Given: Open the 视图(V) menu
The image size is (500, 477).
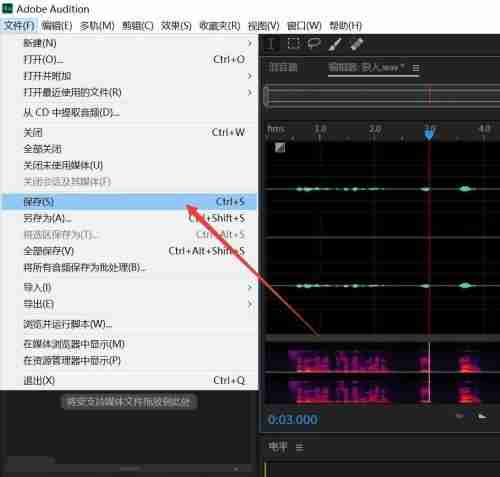Looking at the screenshot, I should click(263, 26).
